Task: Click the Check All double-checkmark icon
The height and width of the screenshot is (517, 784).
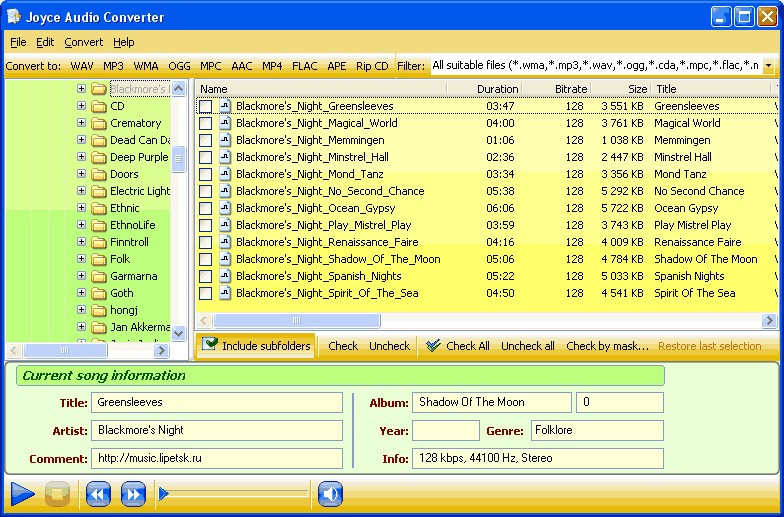Action: click(x=433, y=346)
